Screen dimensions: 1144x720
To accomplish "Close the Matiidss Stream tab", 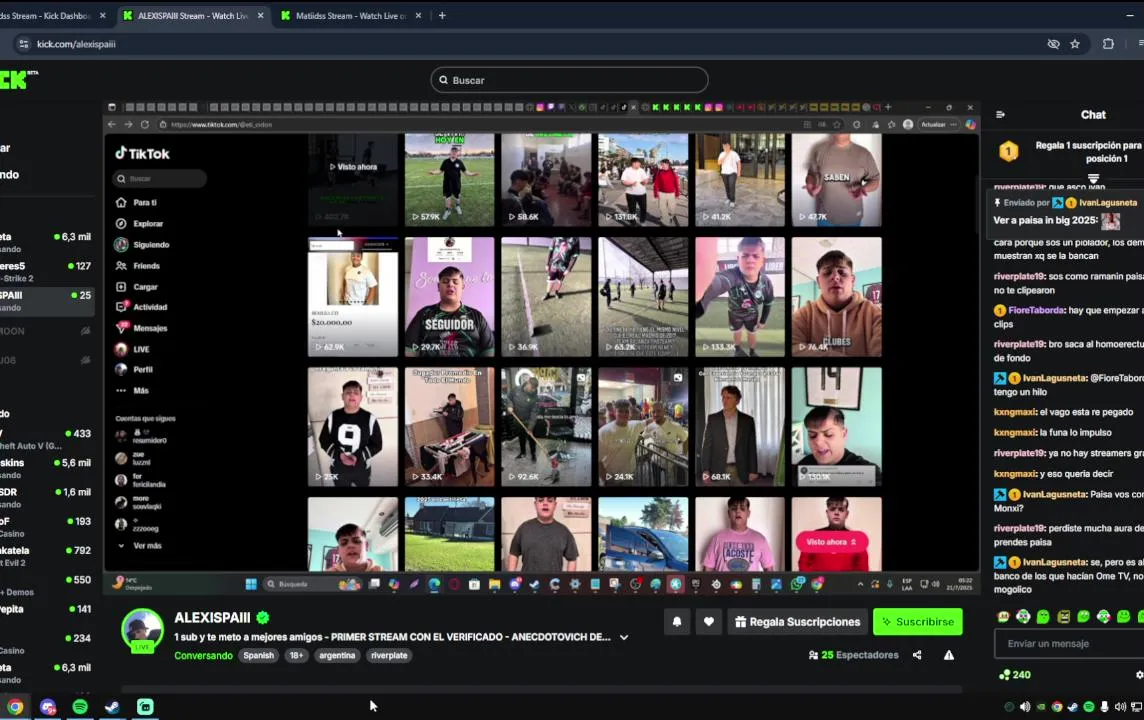I will 418,15.
